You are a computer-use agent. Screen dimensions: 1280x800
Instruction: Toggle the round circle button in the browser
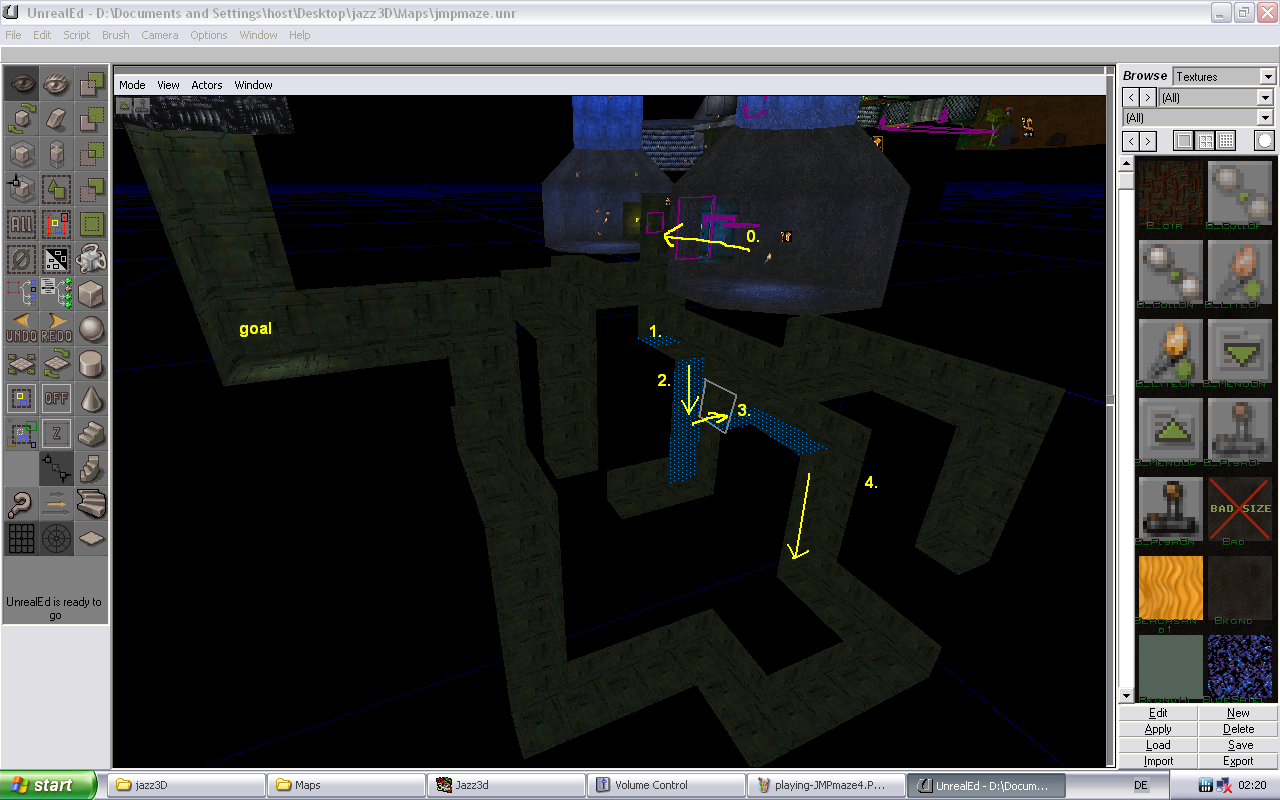coord(1265,141)
